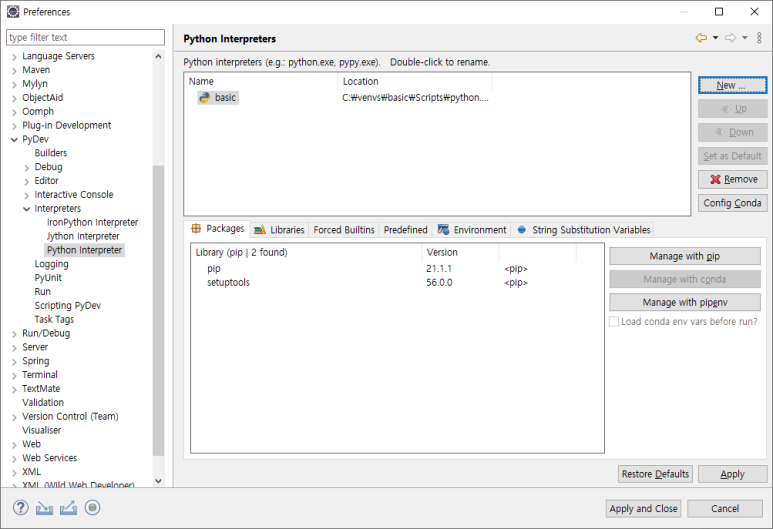The height and width of the screenshot is (529, 773).
Task: Click the Remove interpreter button
Action: (733, 179)
